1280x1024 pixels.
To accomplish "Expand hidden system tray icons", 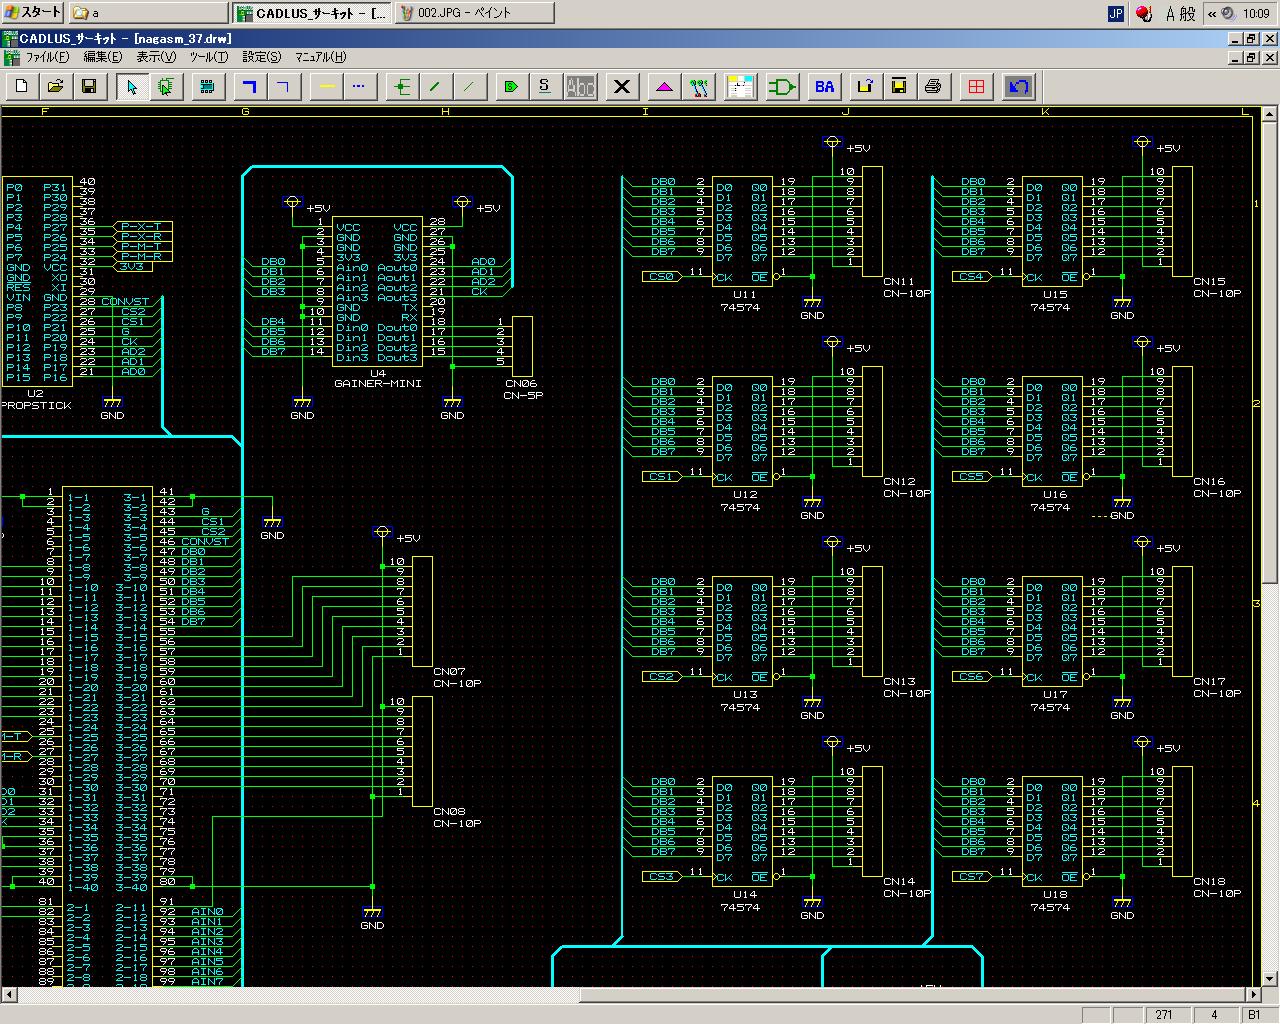I will [1211, 13].
